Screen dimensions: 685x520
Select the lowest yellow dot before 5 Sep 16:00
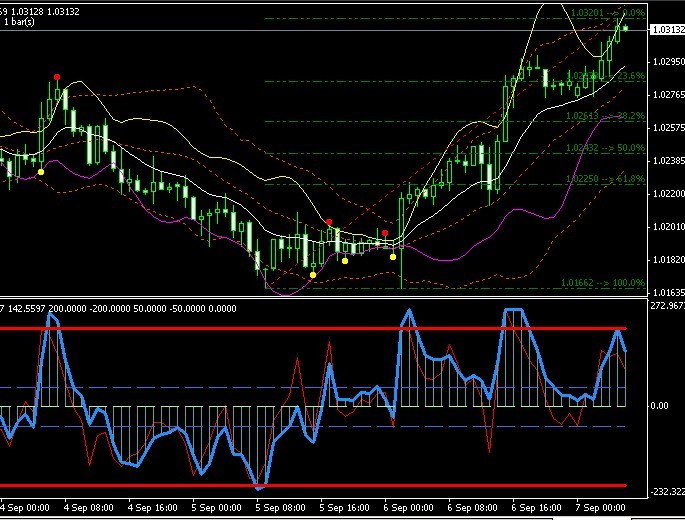(x=313, y=275)
